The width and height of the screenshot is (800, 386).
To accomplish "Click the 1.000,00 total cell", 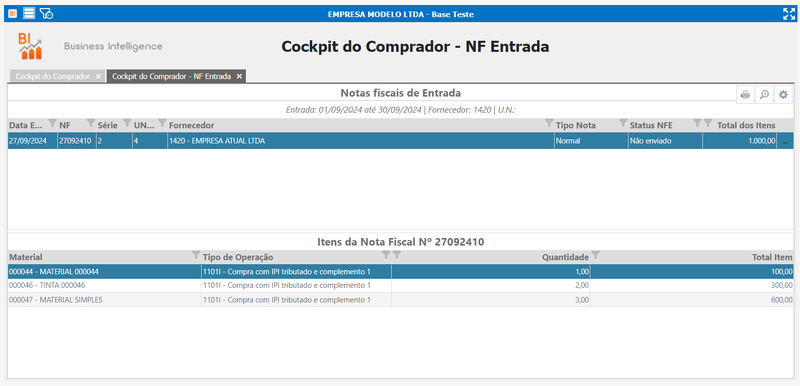I will coord(740,141).
